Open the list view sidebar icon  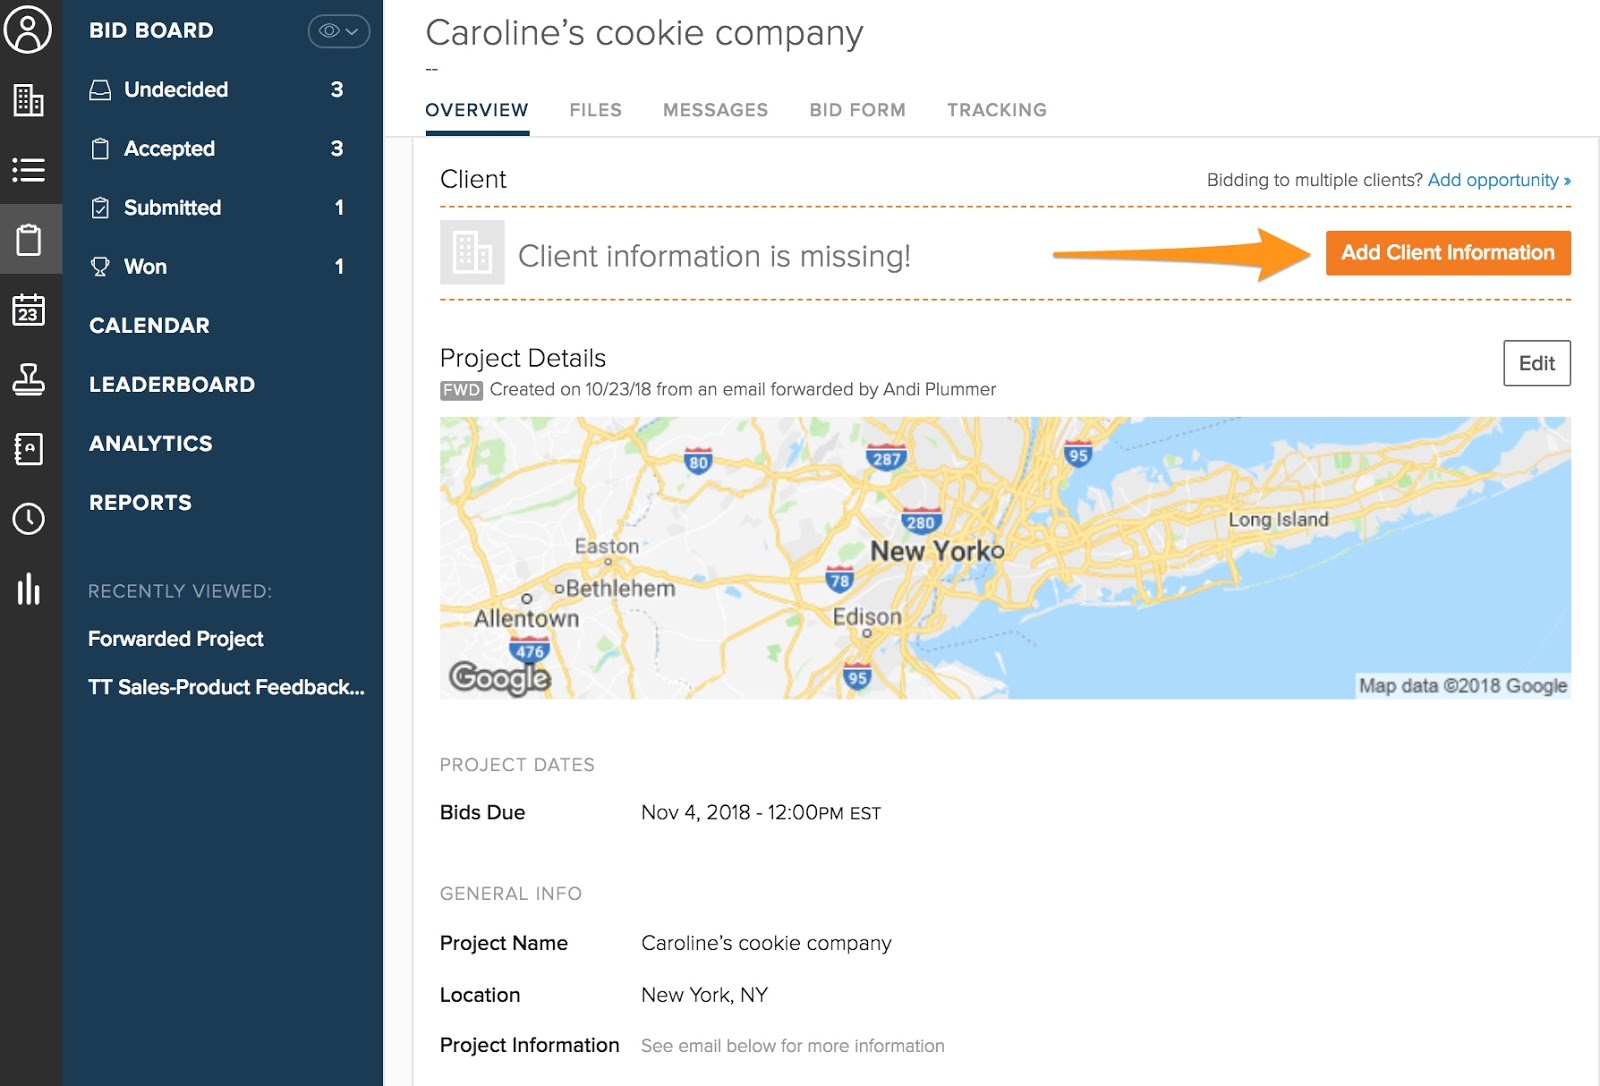pos(28,170)
